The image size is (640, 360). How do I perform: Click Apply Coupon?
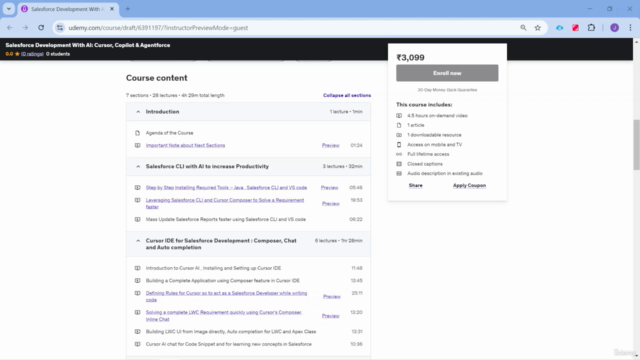pos(469,185)
